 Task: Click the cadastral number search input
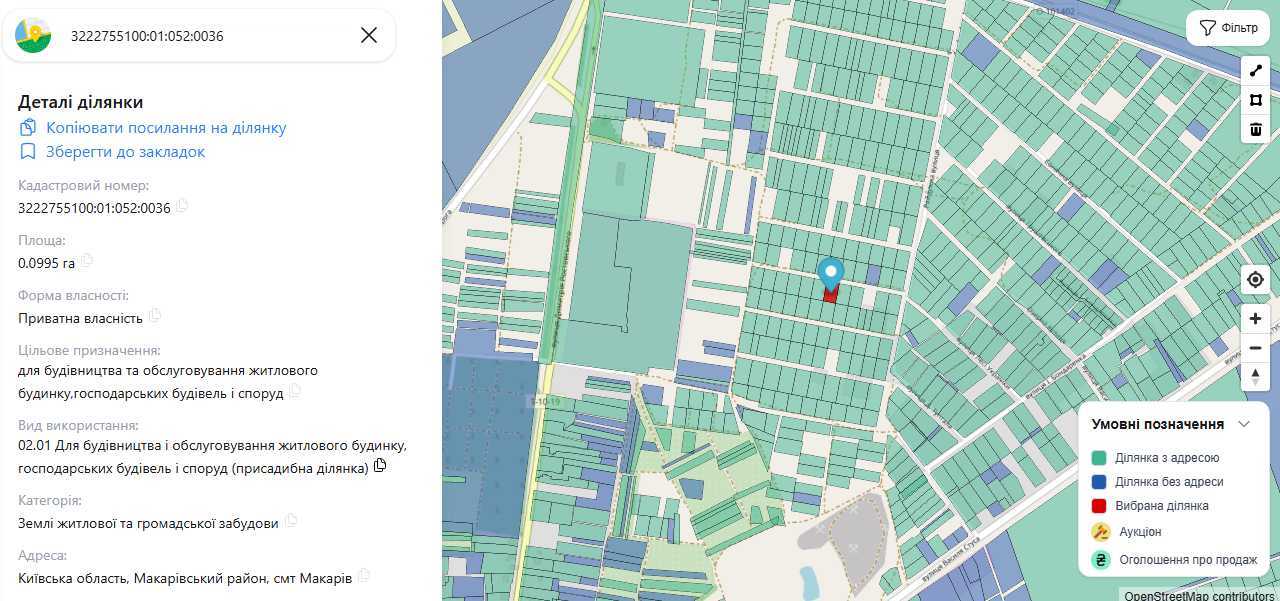[x=200, y=36]
